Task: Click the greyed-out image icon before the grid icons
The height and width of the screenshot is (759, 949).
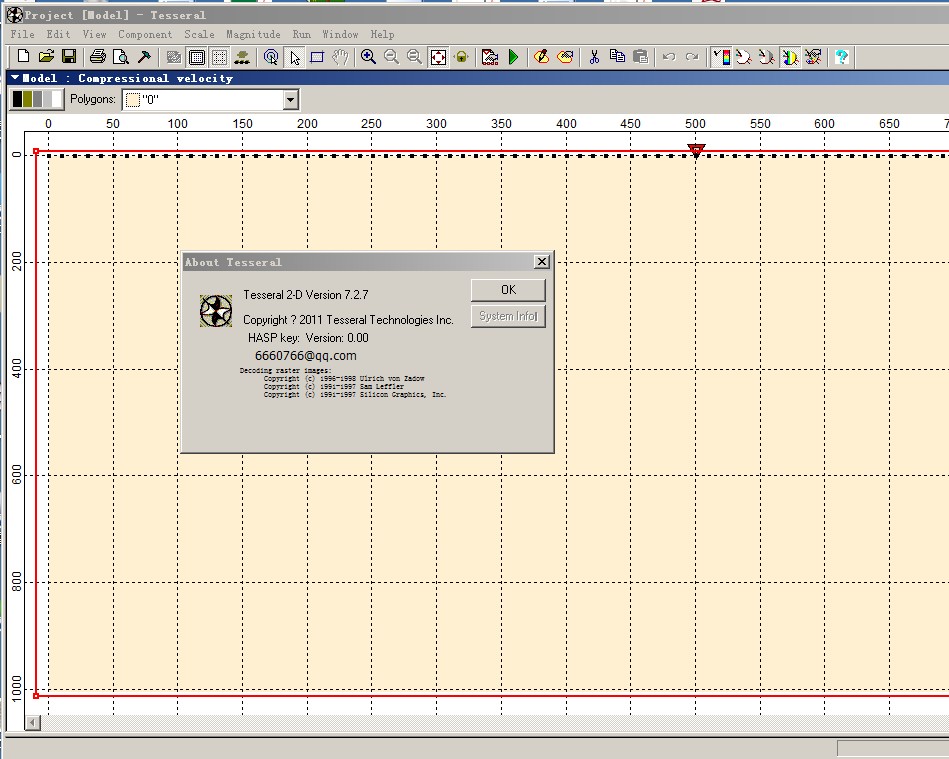Action: (174, 57)
